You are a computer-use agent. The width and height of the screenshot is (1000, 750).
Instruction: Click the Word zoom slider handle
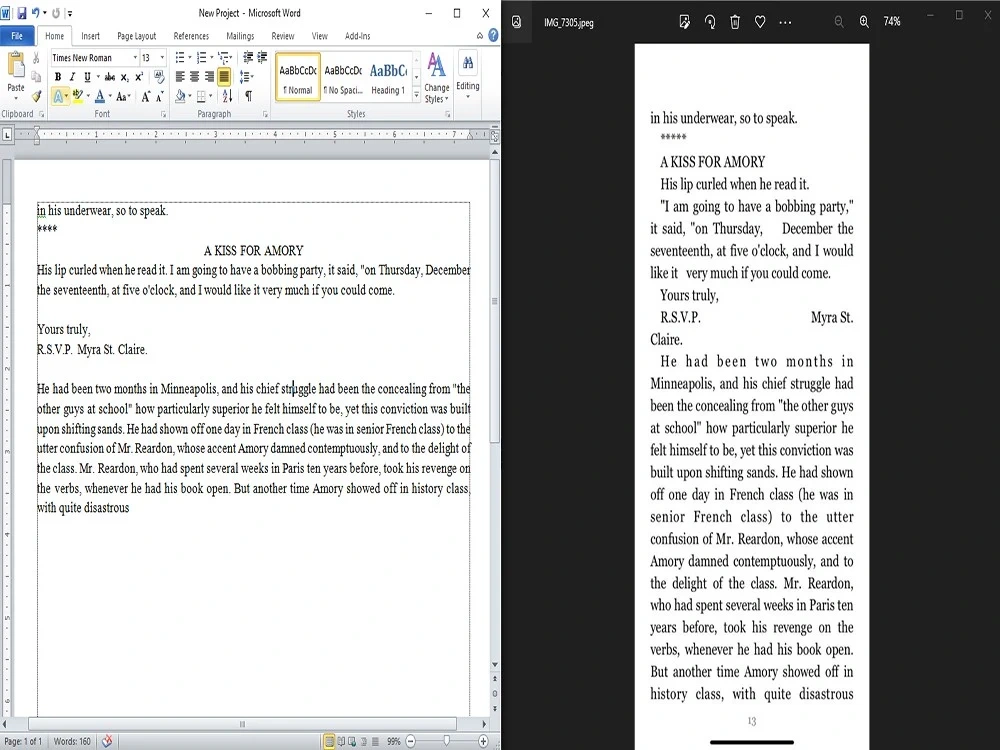[447, 741]
